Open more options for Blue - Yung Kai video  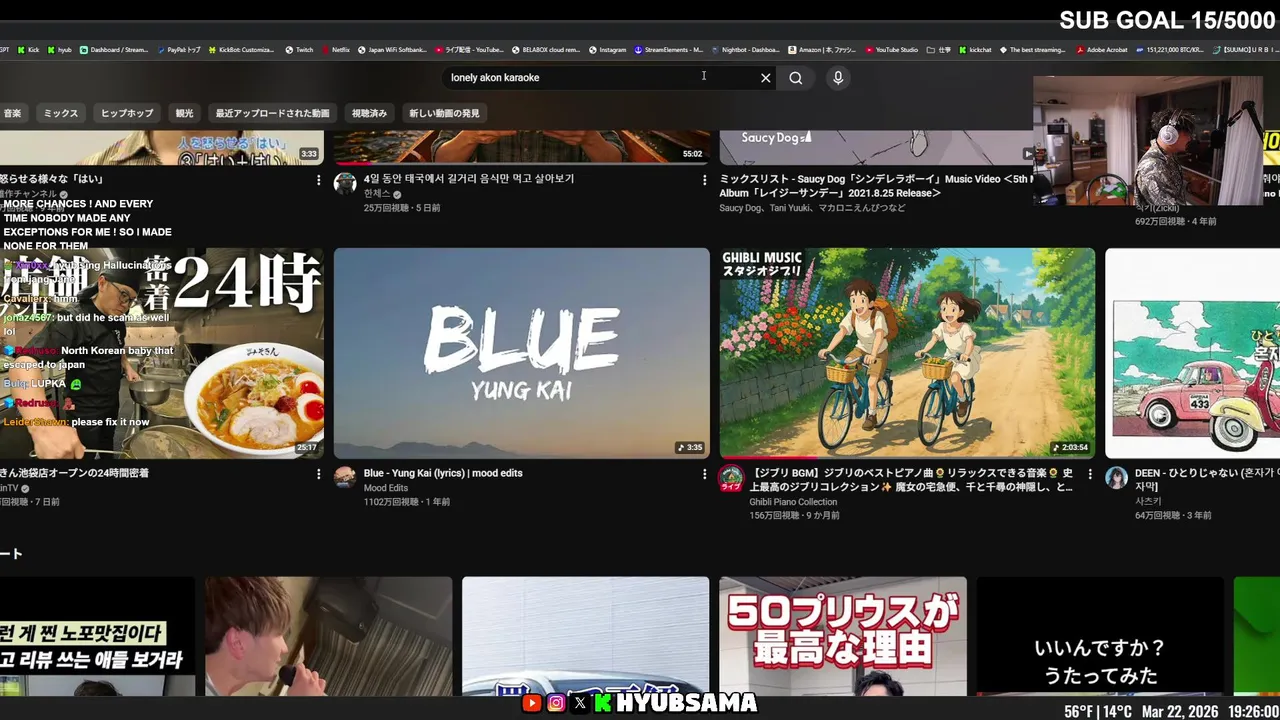tap(704, 474)
